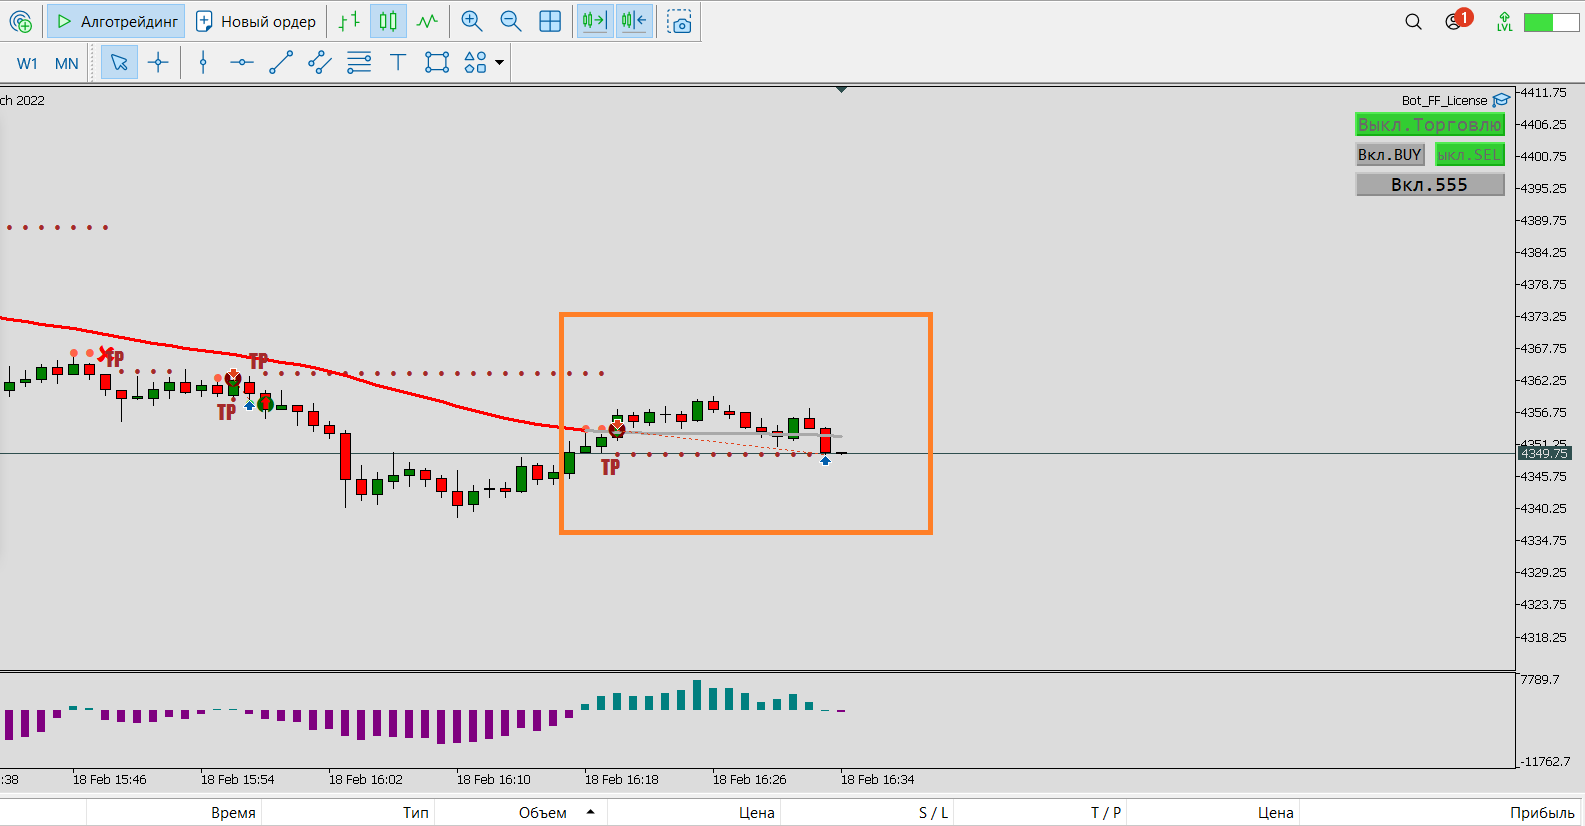Open the search magnifier at top right

pos(1413,21)
